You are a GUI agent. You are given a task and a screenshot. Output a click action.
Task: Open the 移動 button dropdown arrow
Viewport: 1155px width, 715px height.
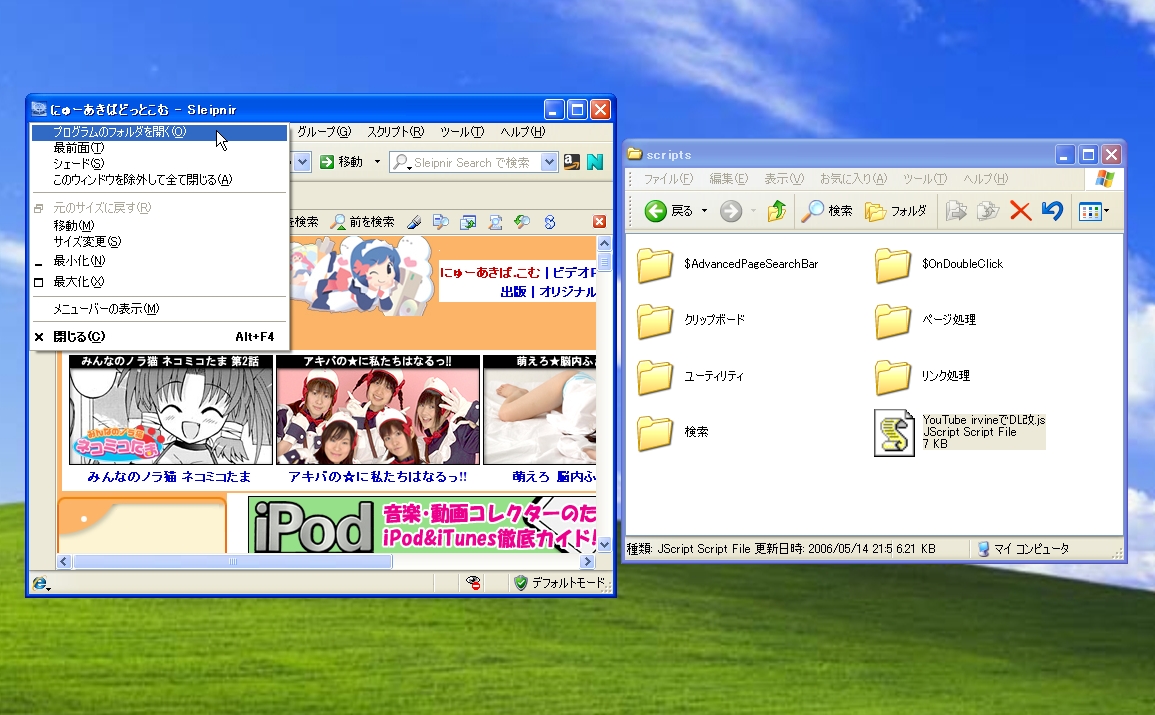(377, 162)
